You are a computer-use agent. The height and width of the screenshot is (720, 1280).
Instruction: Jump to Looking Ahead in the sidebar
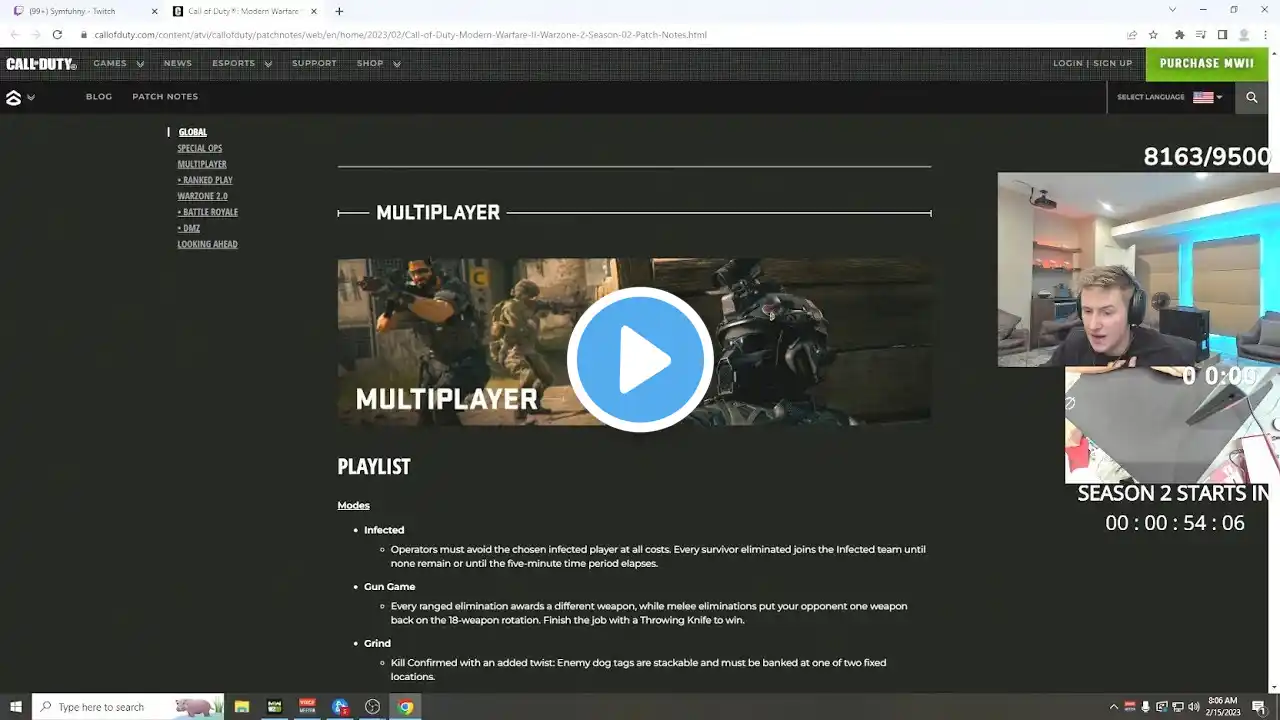click(x=208, y=244)
